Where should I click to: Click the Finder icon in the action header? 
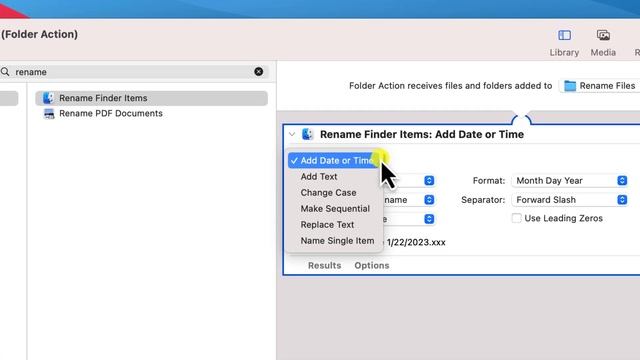tap(307, 134)
